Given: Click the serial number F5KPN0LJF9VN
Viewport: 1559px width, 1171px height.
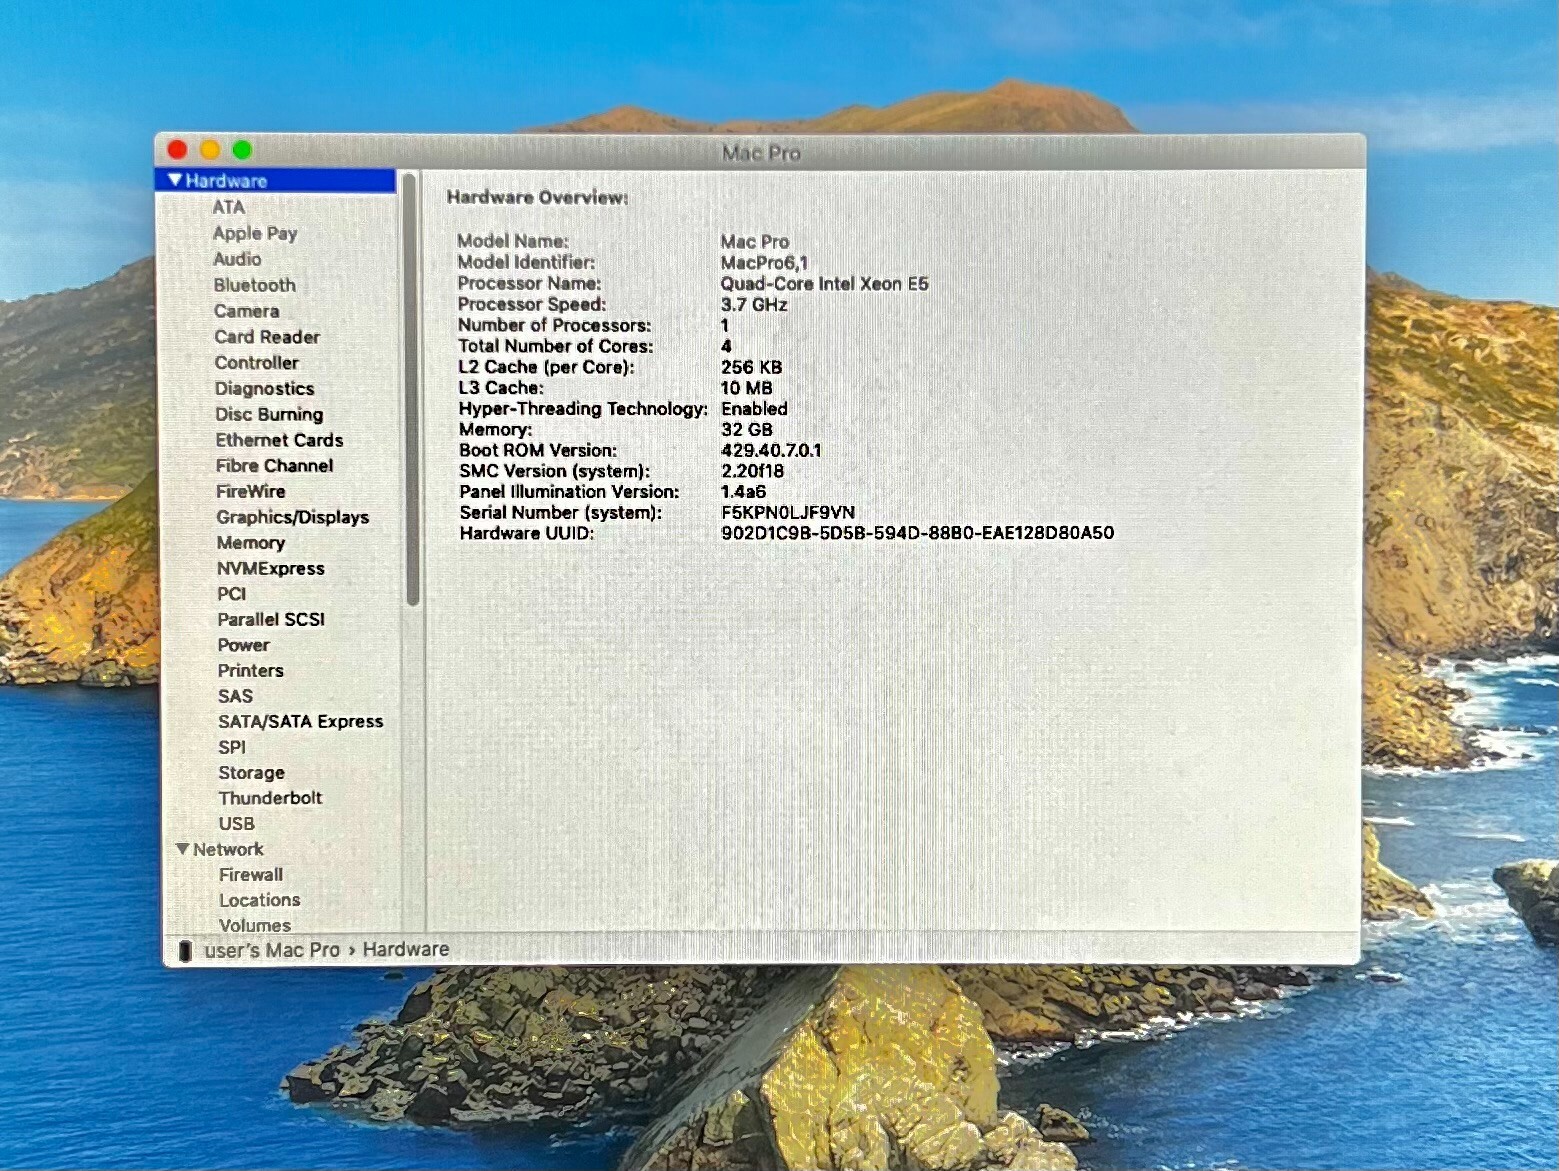Looking at the screenshot, I should (788, 513).
